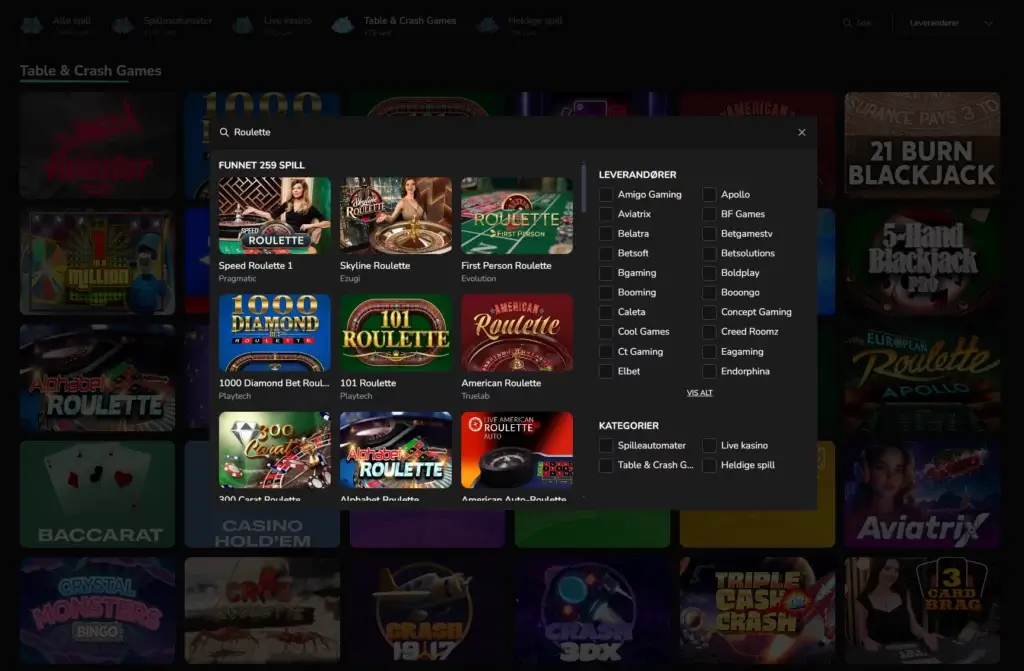Check the Aviatrix provider box
The height and width of the screenshot is (671, 1024).
(x=606, y=214)
